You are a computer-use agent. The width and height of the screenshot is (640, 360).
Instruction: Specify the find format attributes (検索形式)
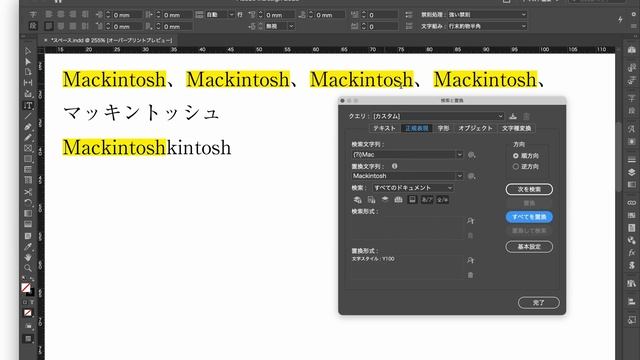click(471, 221)
